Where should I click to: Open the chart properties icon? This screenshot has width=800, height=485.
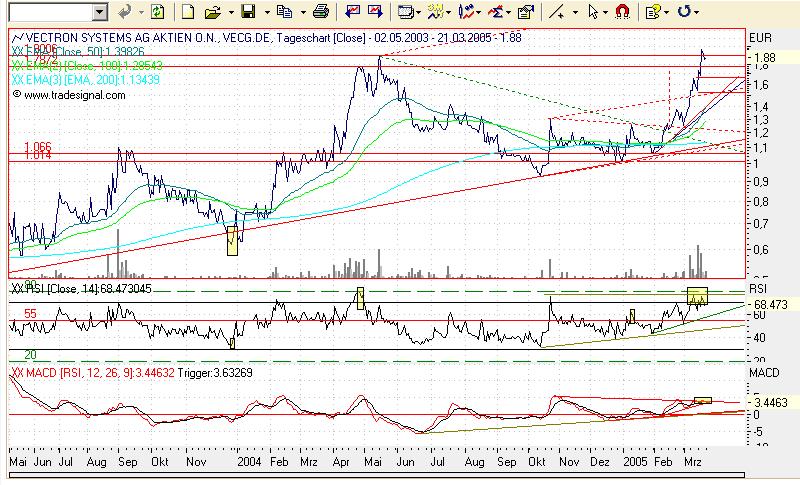click(526, 12)
